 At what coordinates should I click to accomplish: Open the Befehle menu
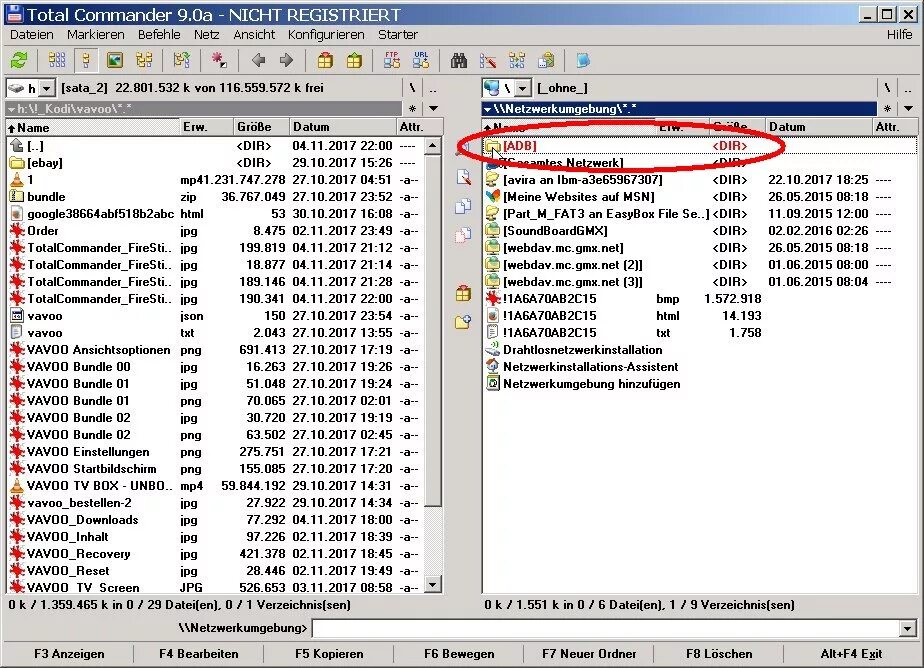click(x=159, y=35)
